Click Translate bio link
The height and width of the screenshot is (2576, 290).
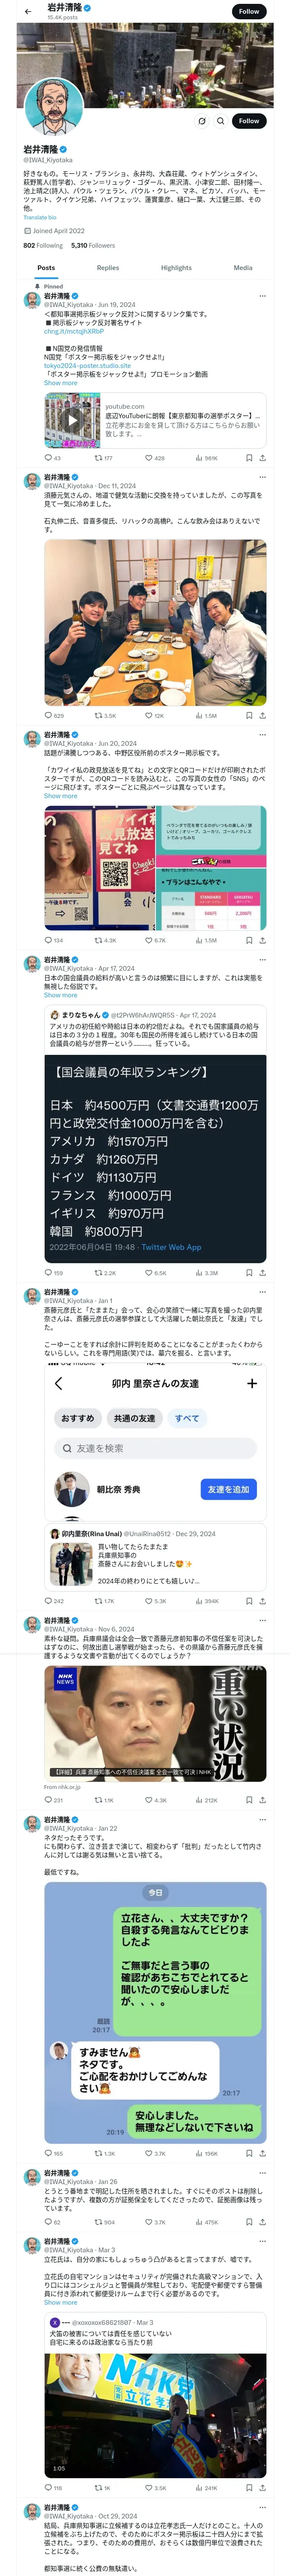[x=40, y=217]
